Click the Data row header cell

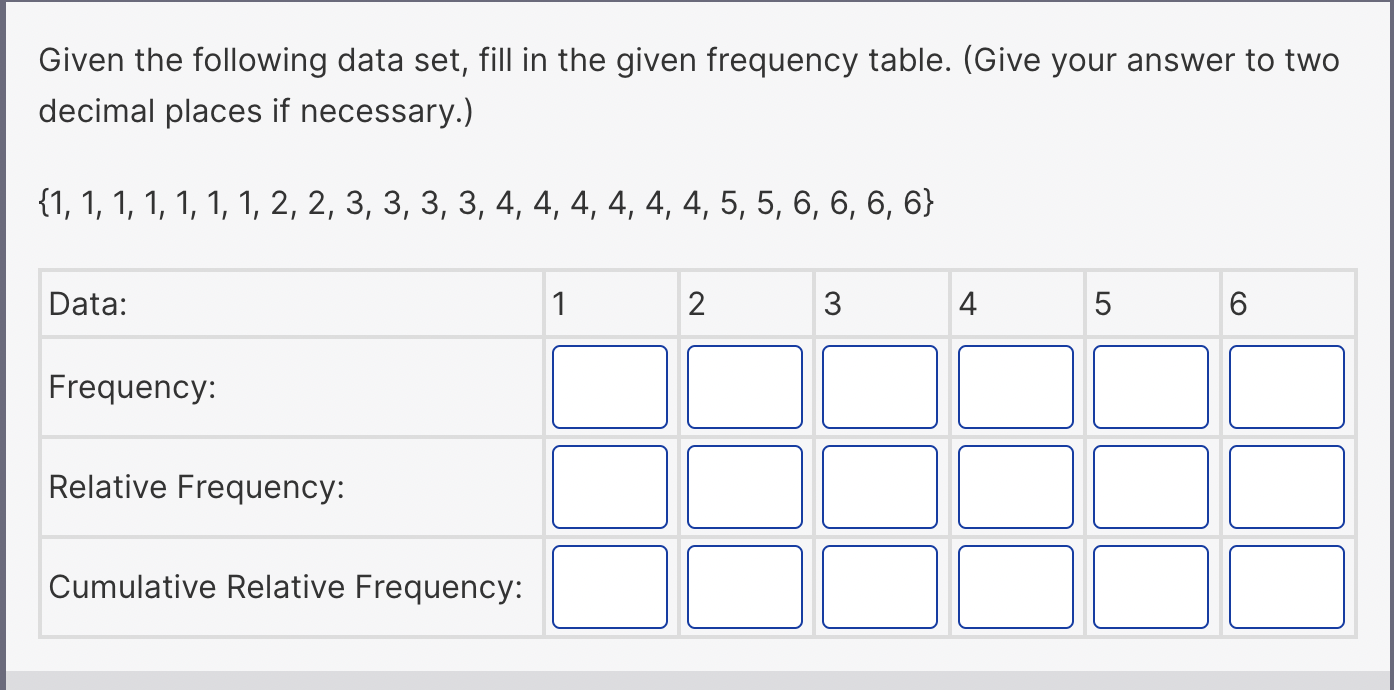290,303
